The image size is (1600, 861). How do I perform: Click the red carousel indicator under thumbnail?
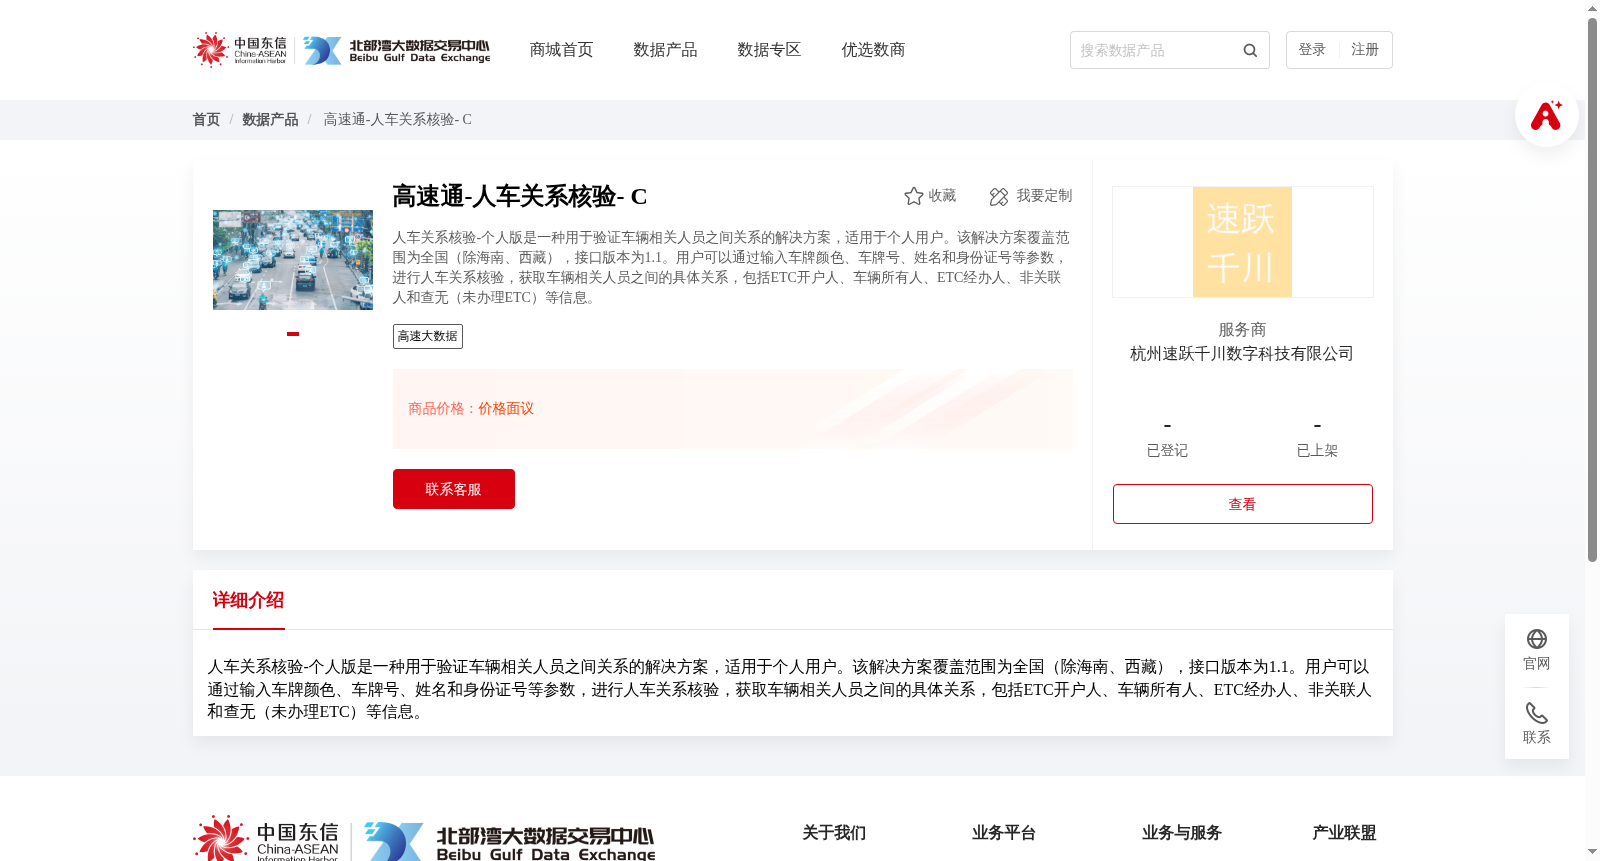(293, 334)
